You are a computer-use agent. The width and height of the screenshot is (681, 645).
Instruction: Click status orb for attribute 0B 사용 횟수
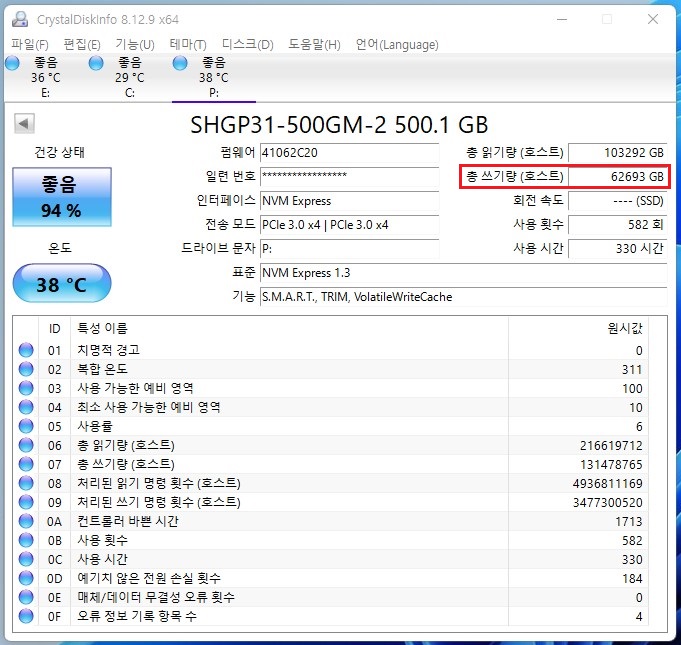pyautogui.click(x=26, y=540)
